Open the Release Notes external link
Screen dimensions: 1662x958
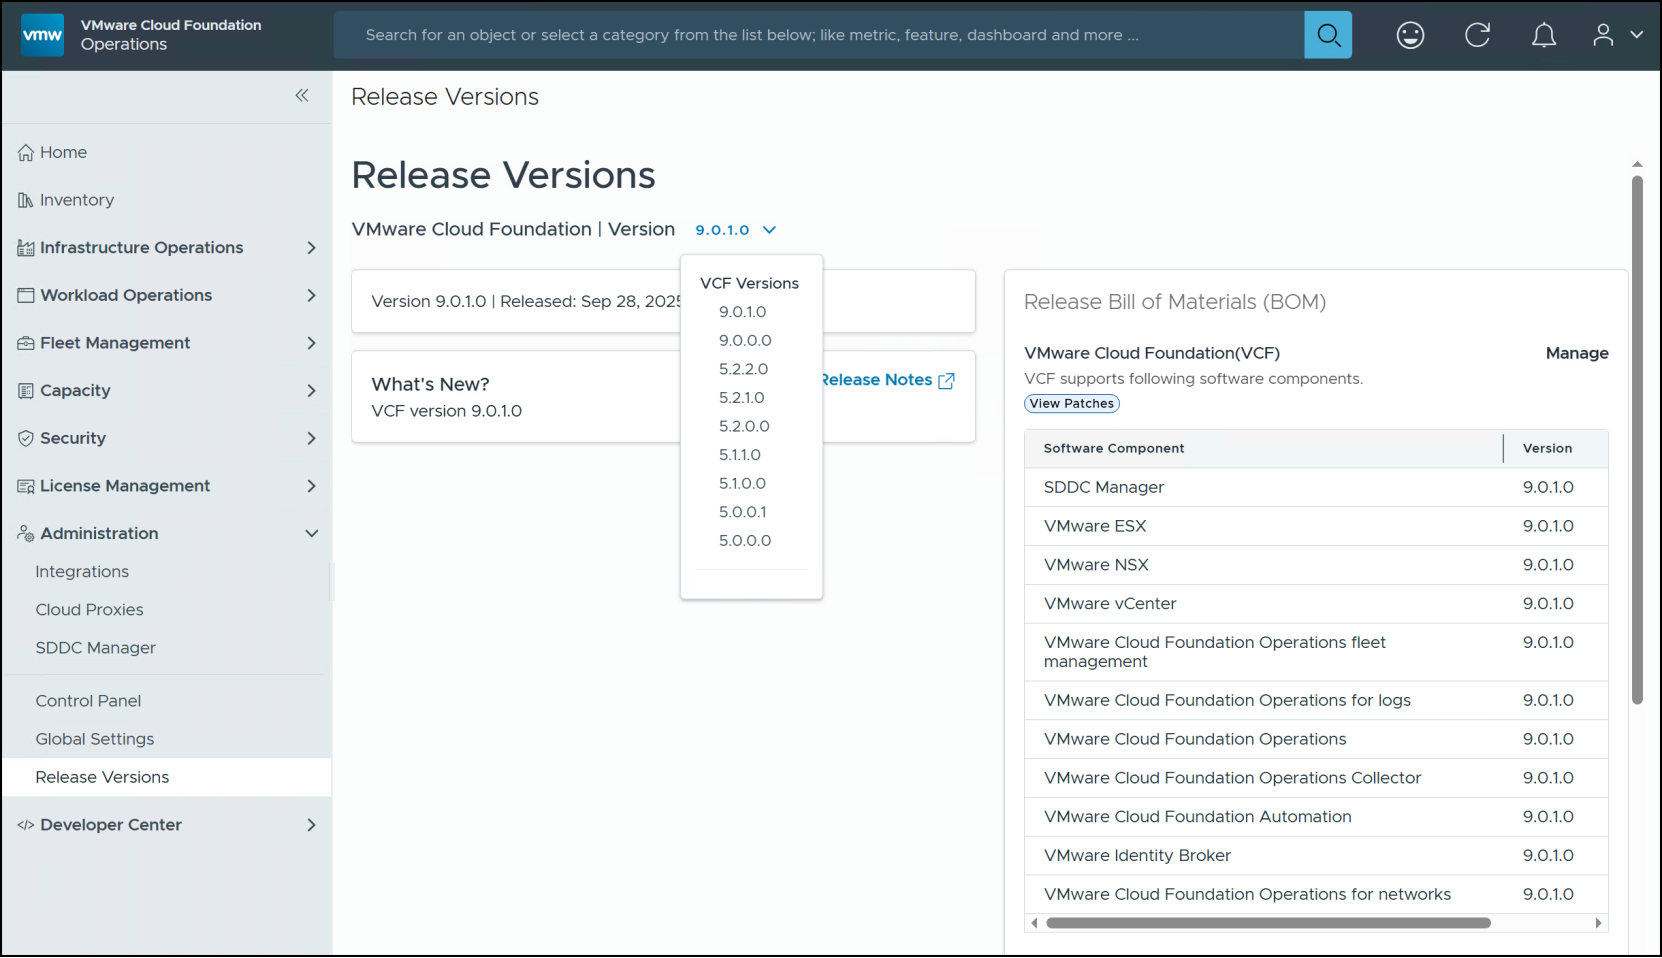tap(888, 380)
